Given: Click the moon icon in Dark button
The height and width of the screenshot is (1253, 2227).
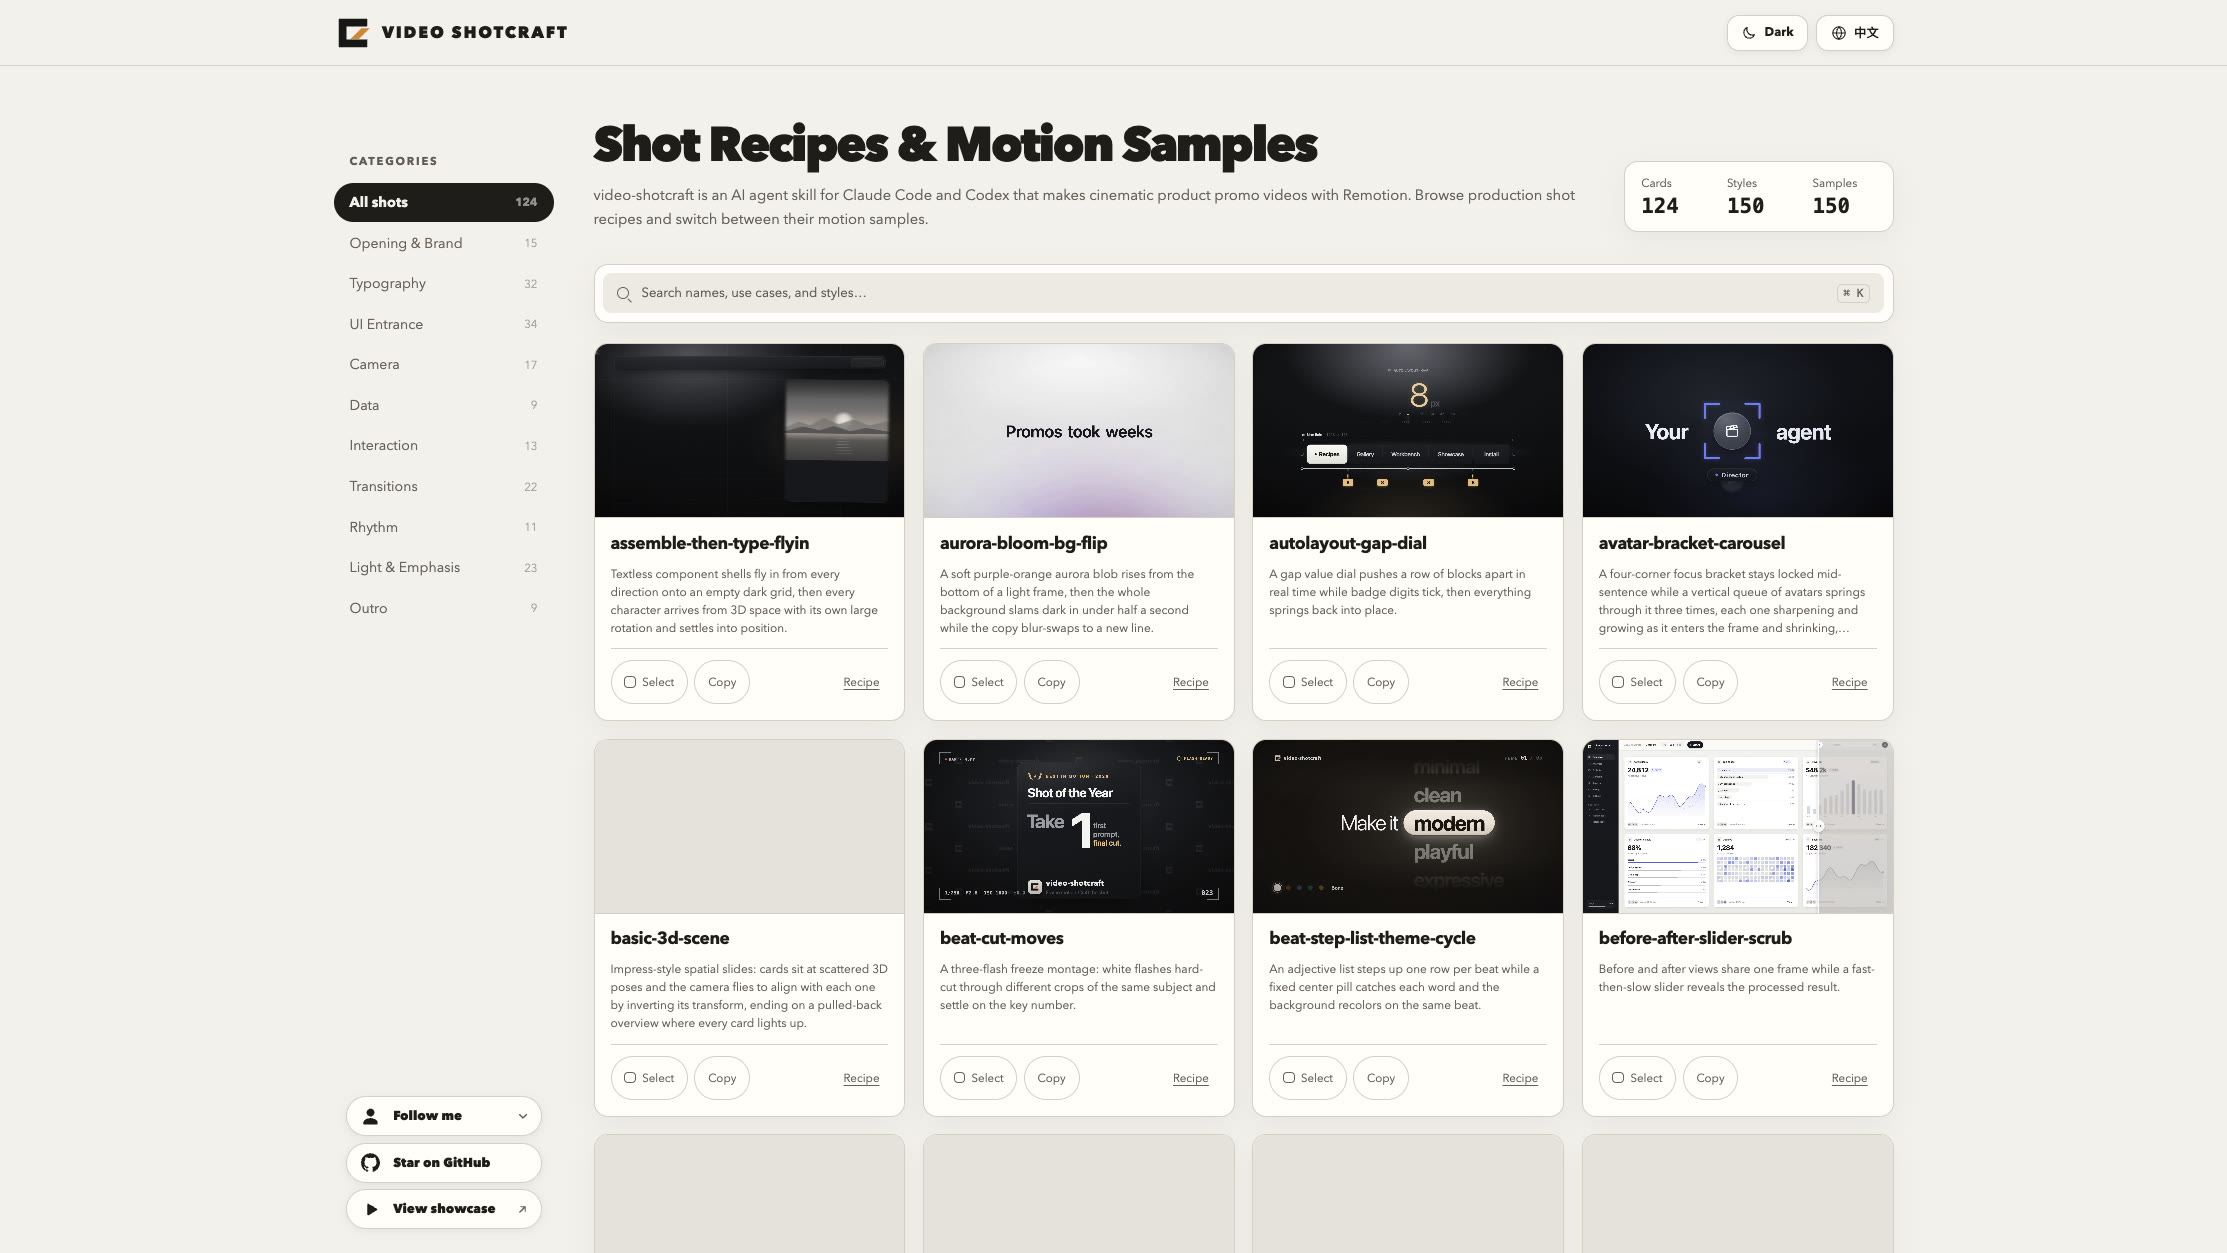Looking at the screenshot, I should point(1749,33).
